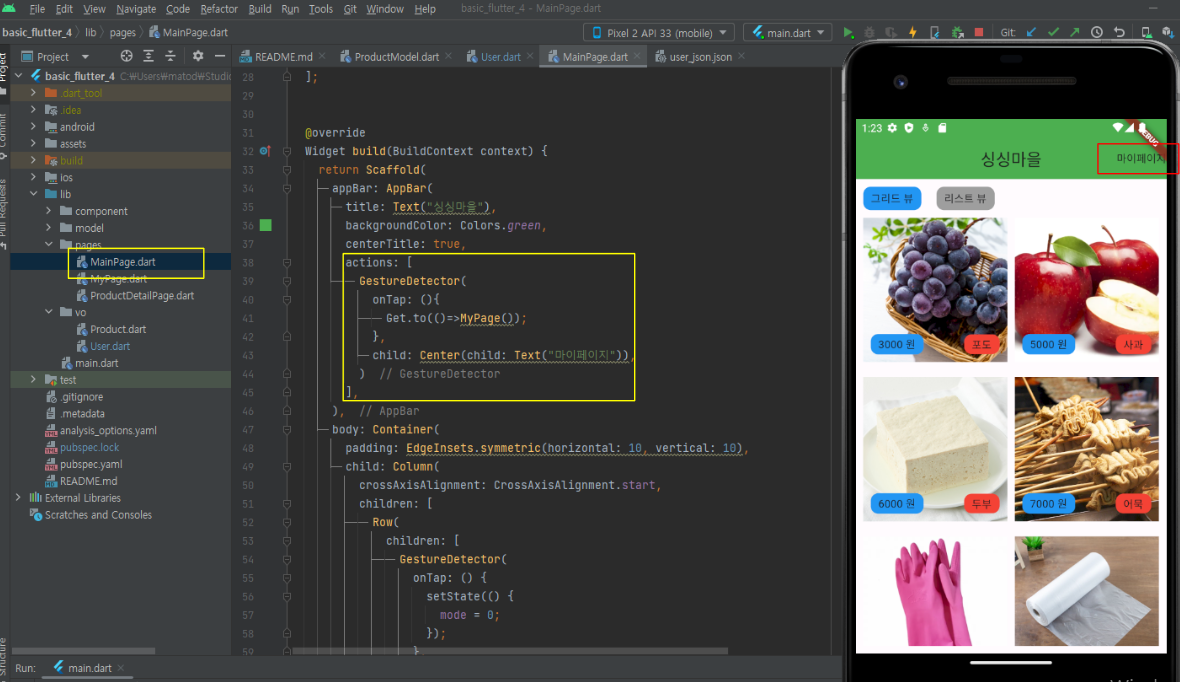This screenshot has width=1180, height=682.
Task: Open the Build menu
Action: click(x=260, y=9)
